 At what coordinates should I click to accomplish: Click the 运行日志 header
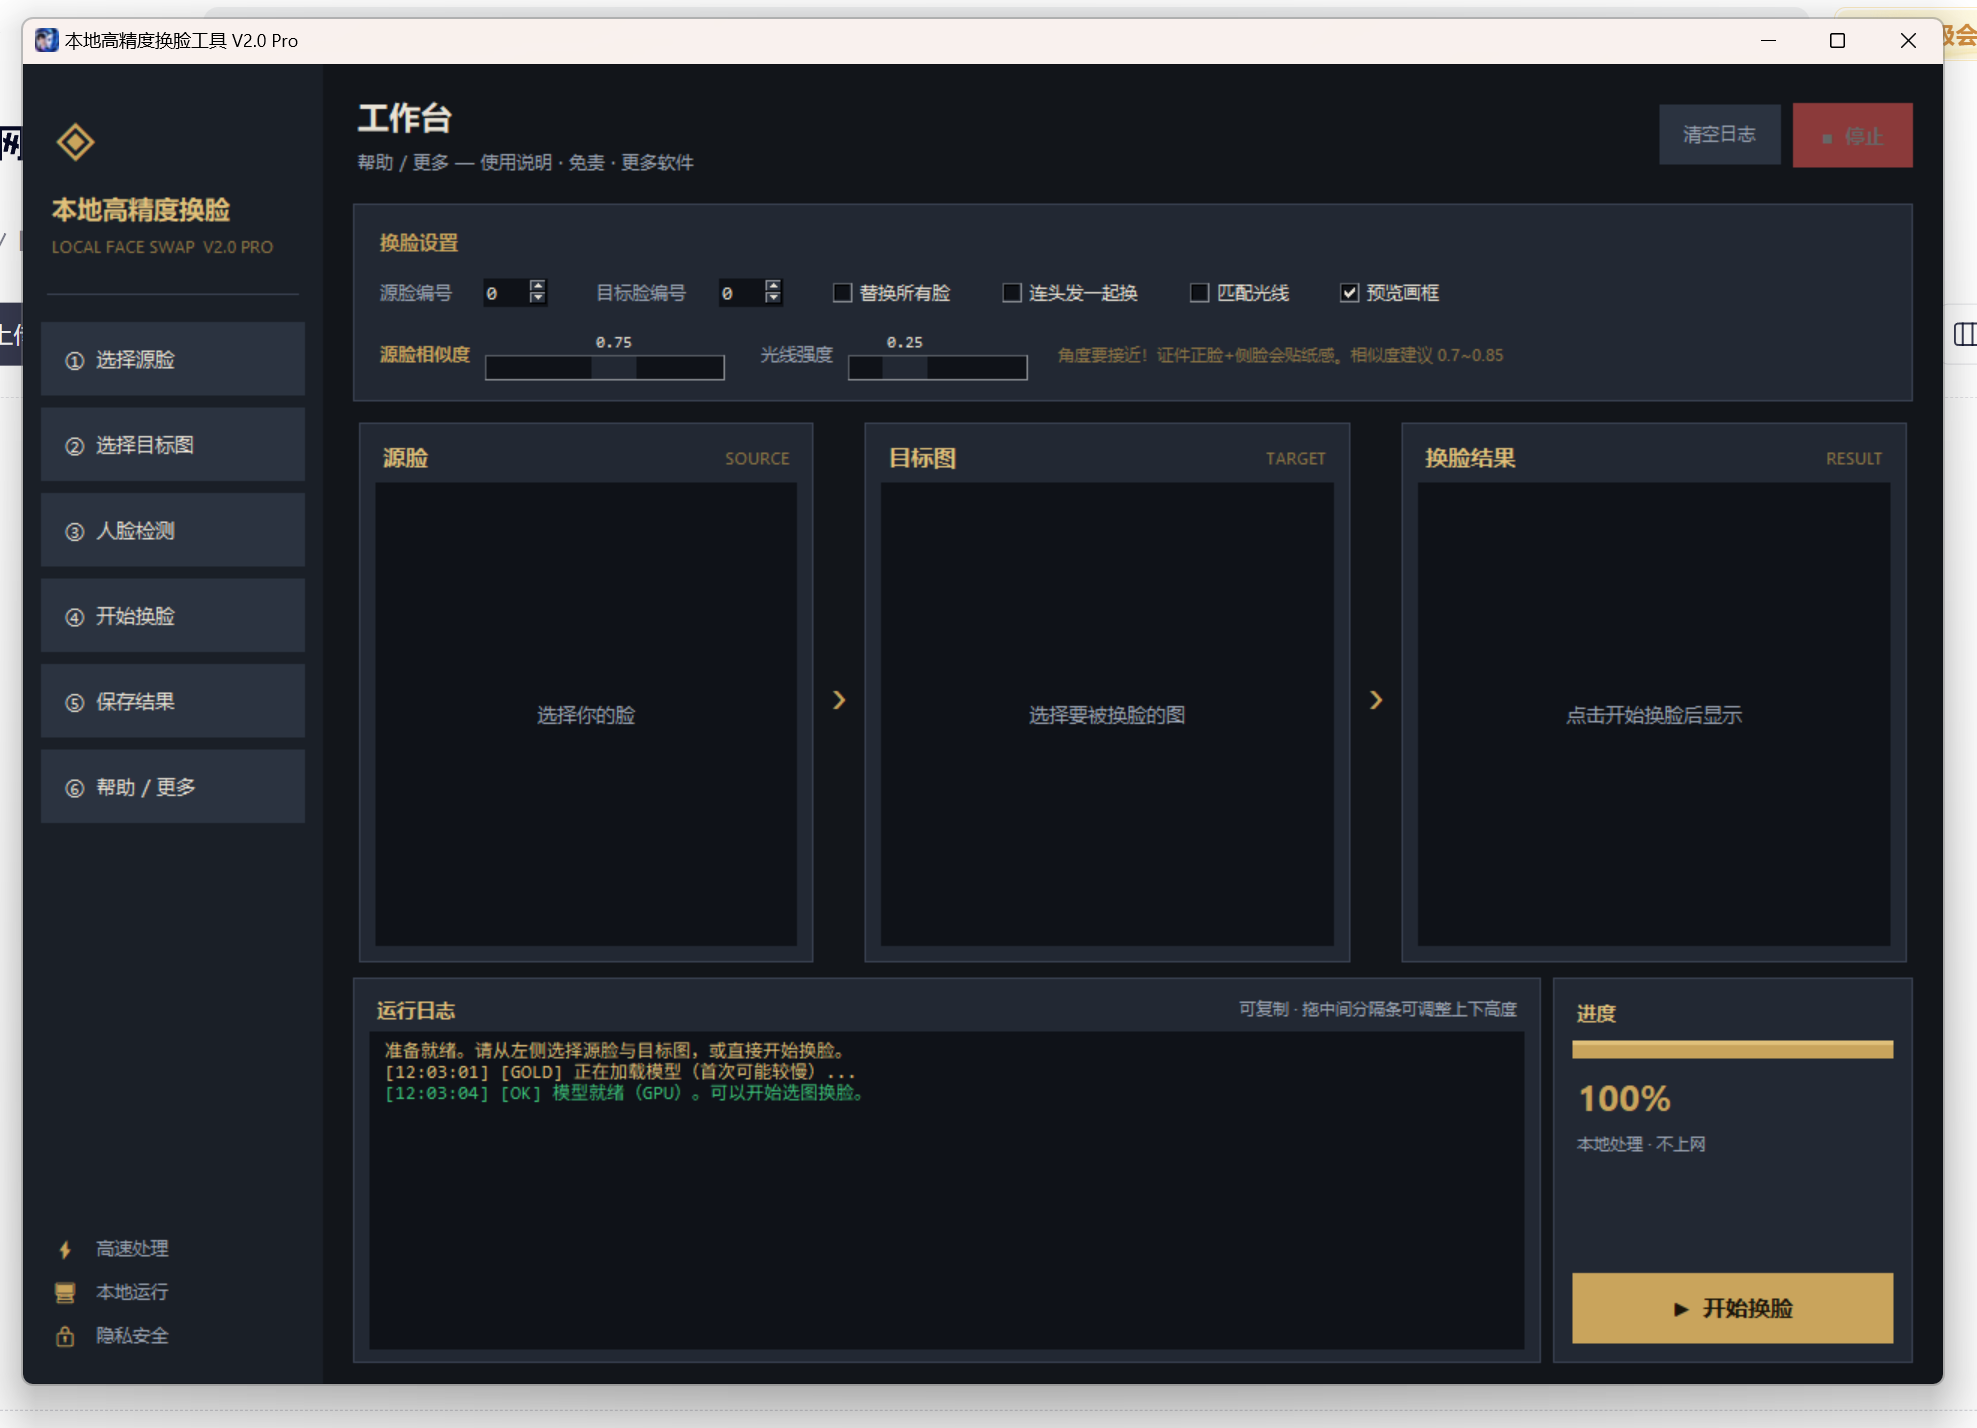tap(416, 1010)
